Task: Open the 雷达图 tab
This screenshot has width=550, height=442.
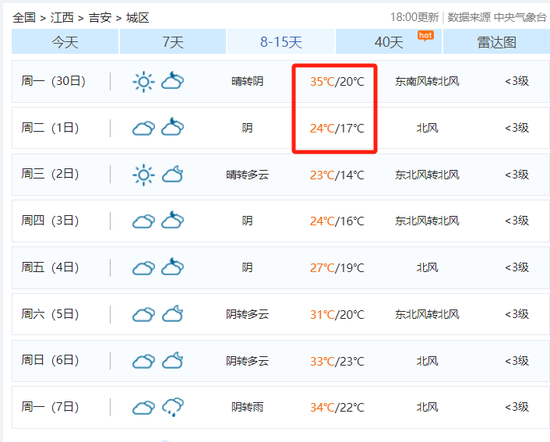Action: (x=496, y=42)
